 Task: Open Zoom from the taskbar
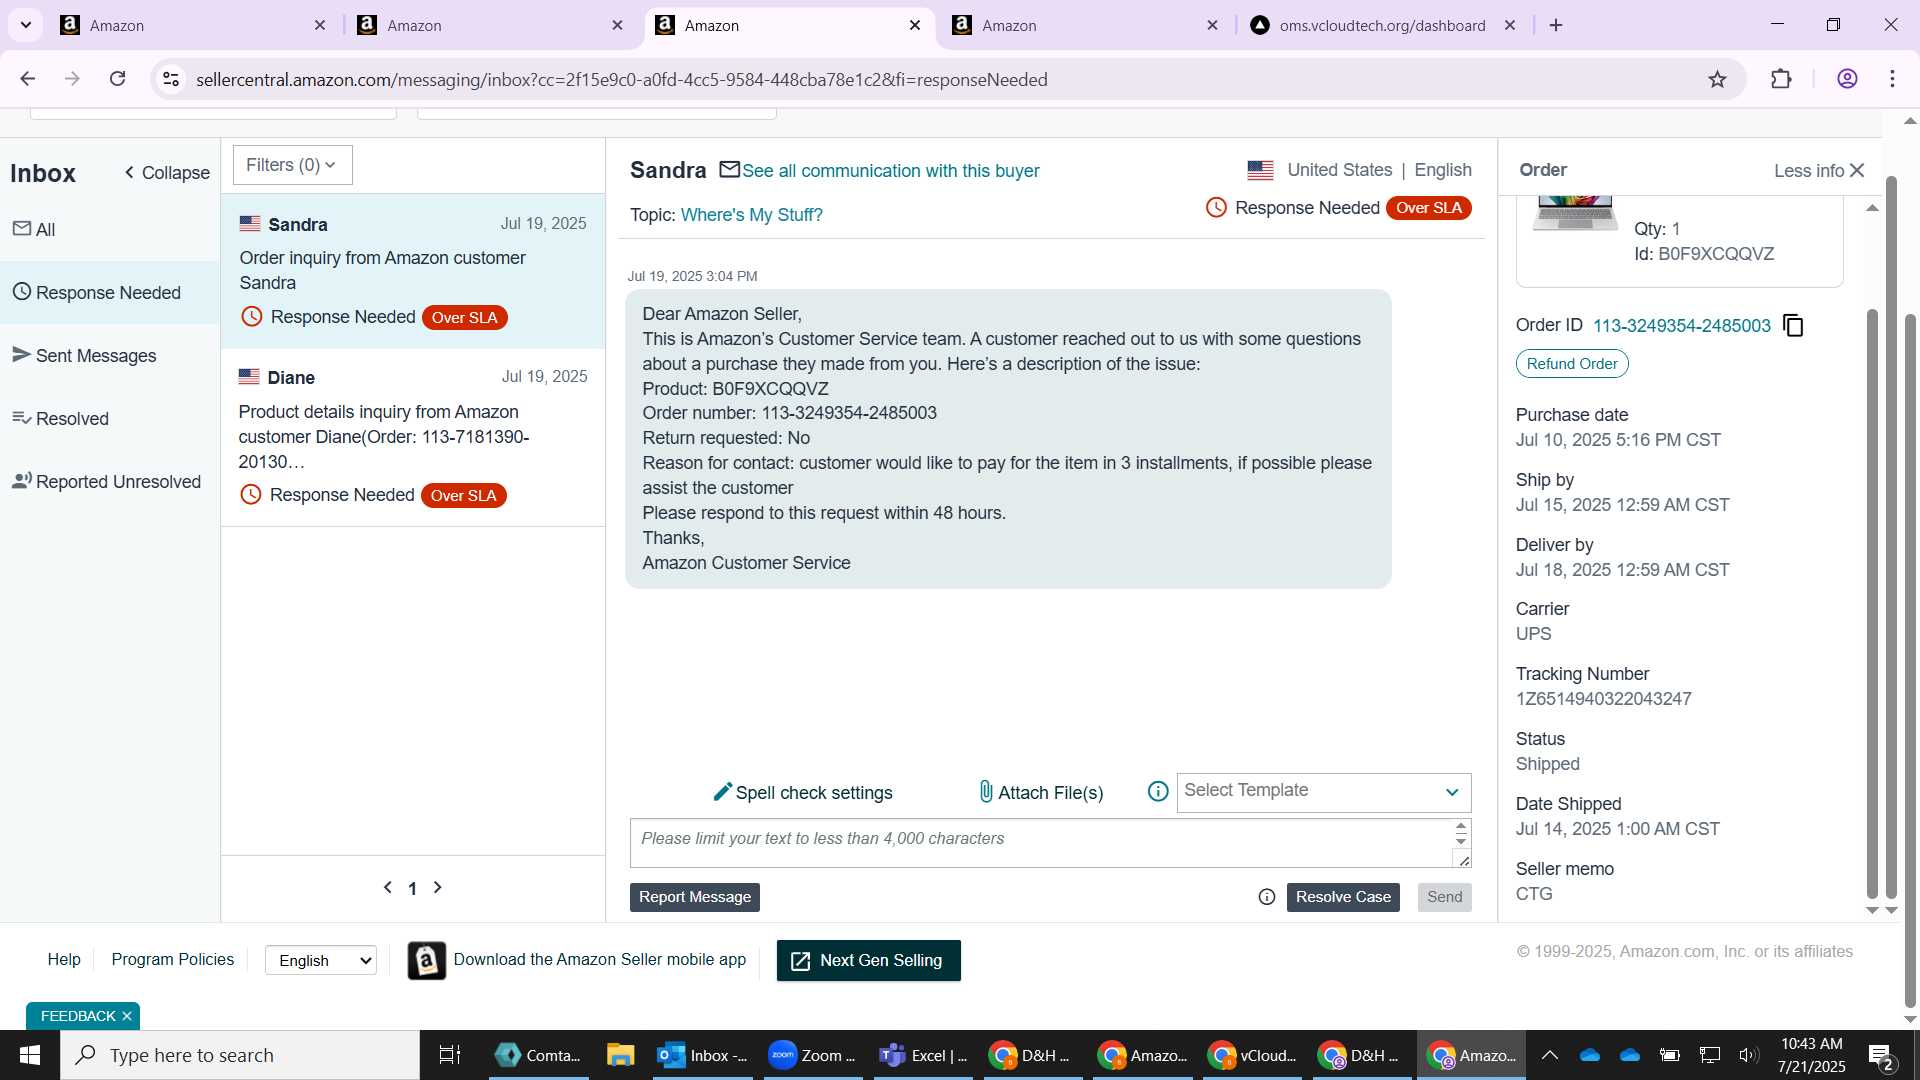pos(811,1055)
